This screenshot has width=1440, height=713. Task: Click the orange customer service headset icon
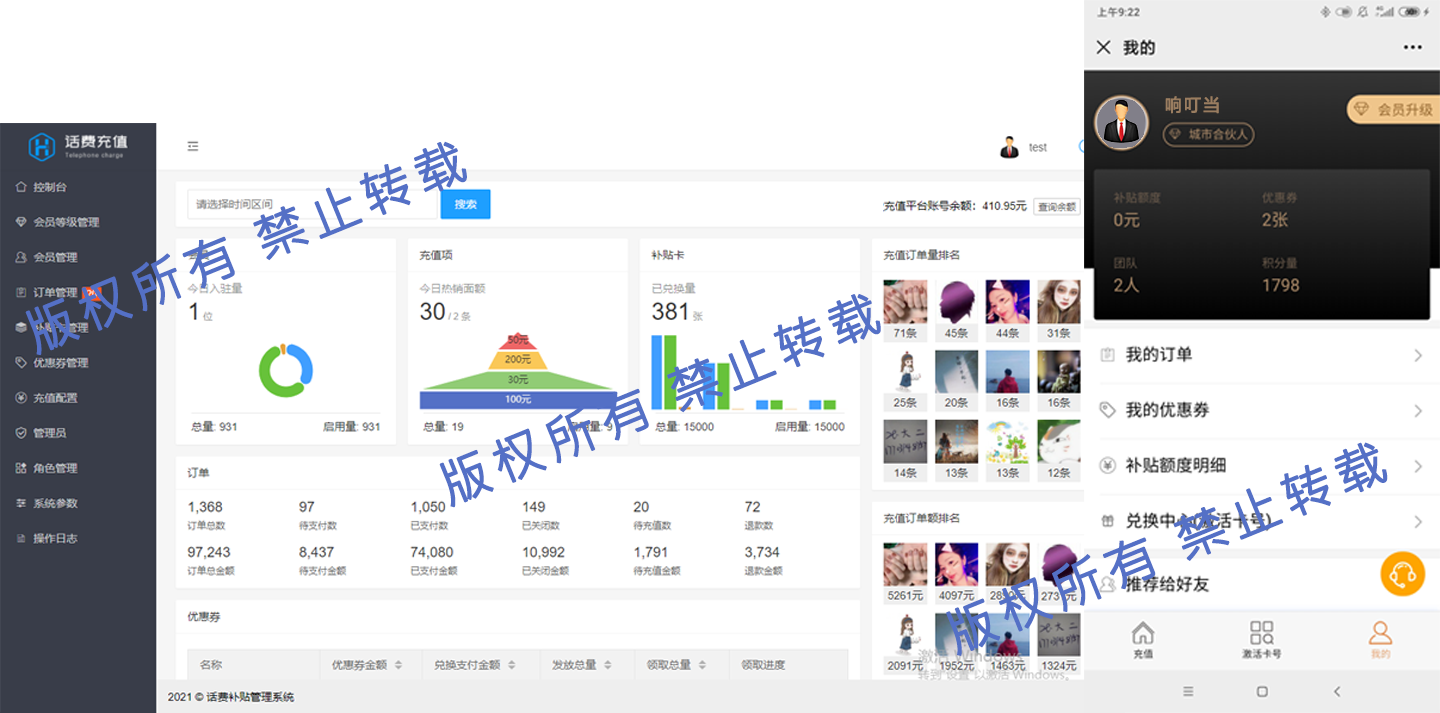click(x=1402, y=574)
